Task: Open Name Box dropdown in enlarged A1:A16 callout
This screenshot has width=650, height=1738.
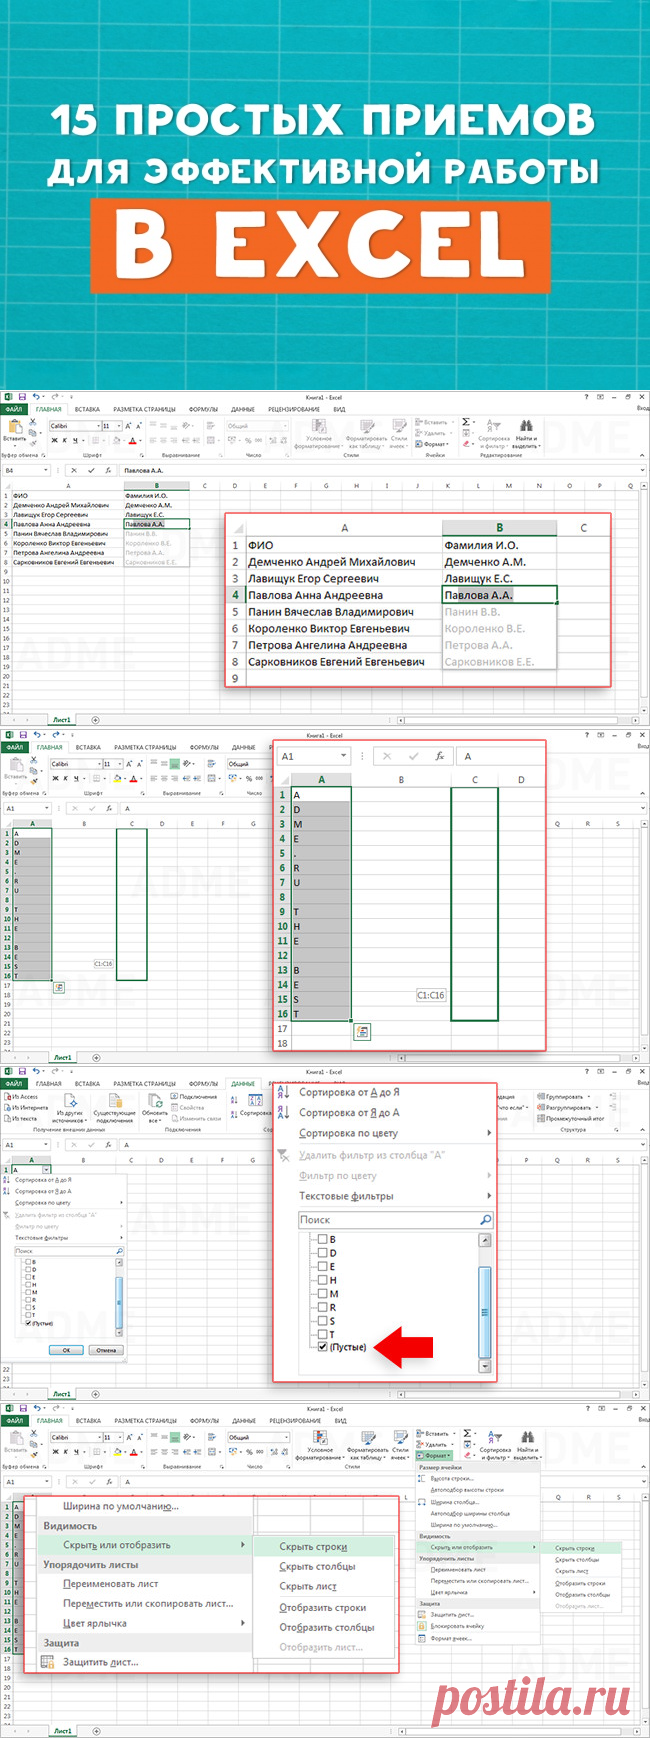Action: [x=344, y=756]
